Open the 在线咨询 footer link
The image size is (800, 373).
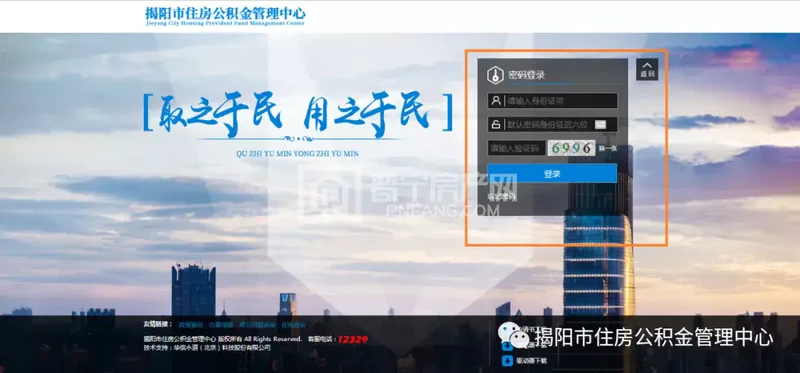pos(293,325)
